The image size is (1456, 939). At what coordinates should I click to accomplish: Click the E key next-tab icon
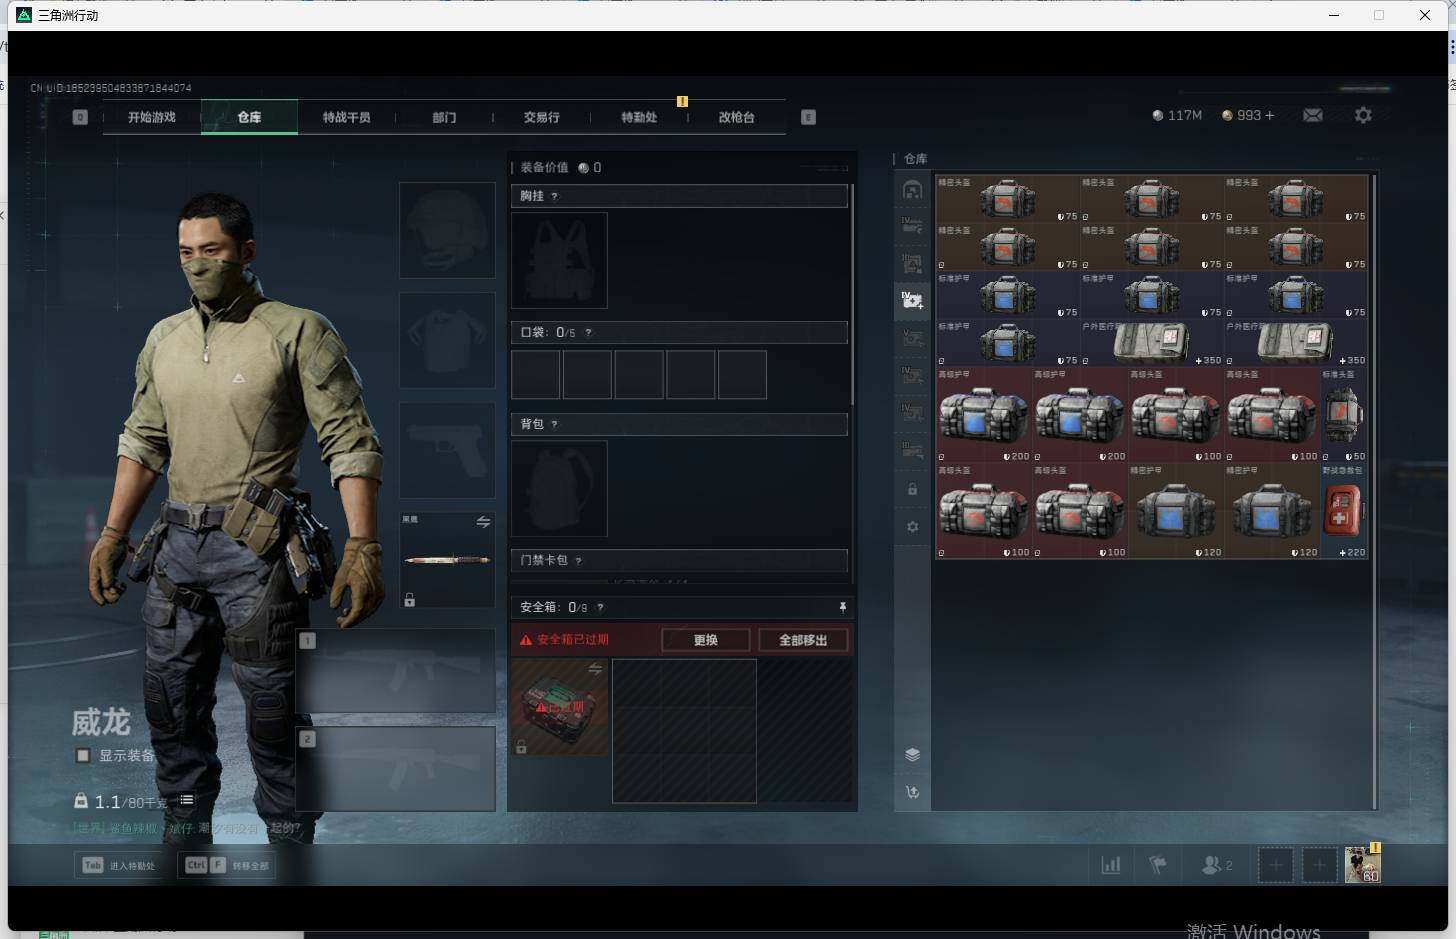808,117
